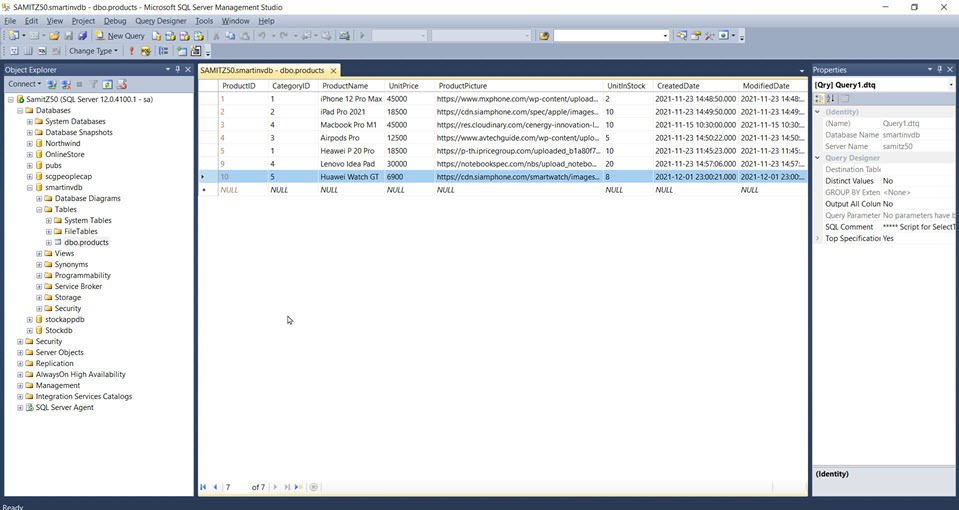
Task: Pin the Properties panel (Auto Hide)
Action: pyautogui.click(x=940, y=70)
